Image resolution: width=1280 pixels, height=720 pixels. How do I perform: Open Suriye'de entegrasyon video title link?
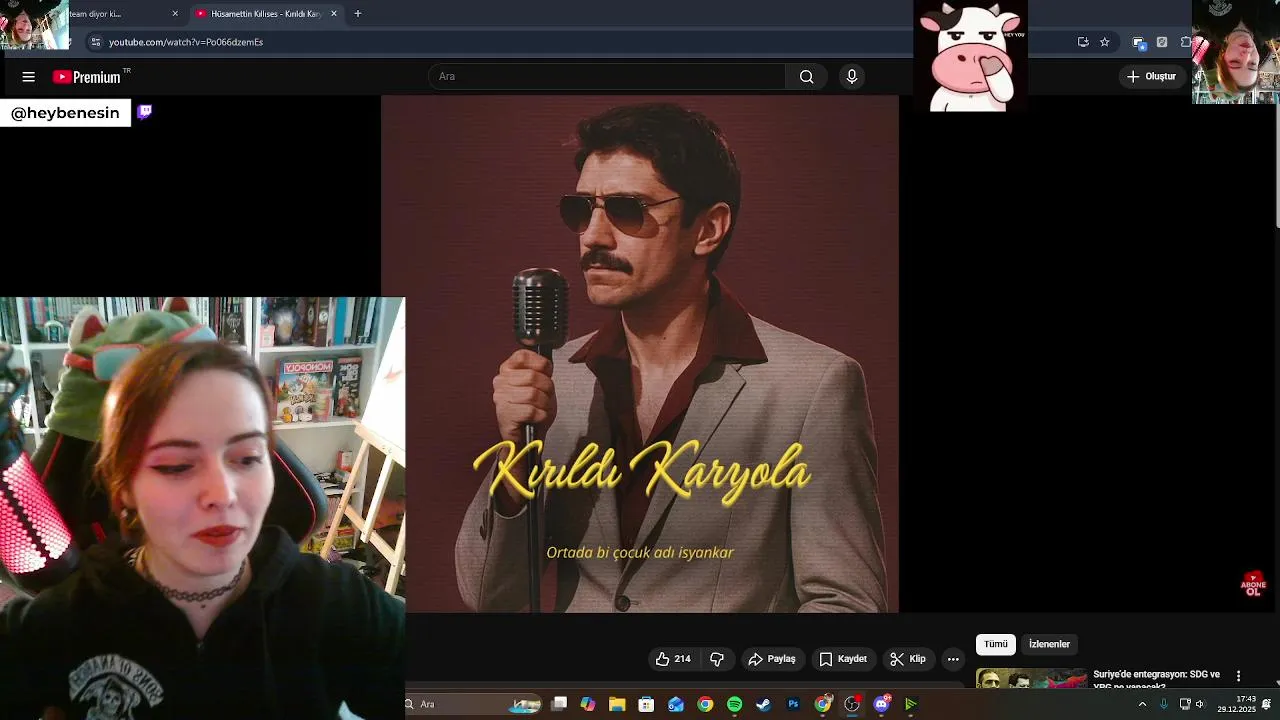pos(1156,679)
